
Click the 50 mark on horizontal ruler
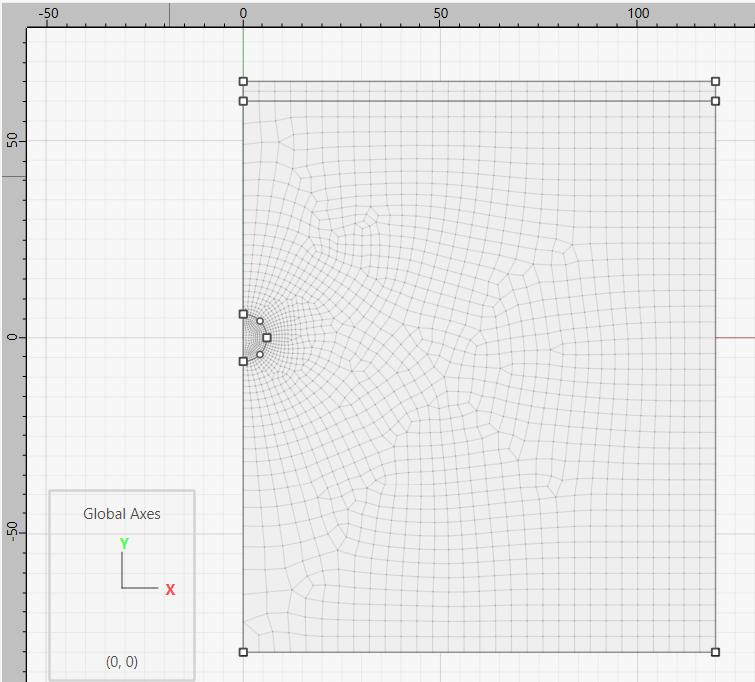pyautogui.click(x=440, y=13)
